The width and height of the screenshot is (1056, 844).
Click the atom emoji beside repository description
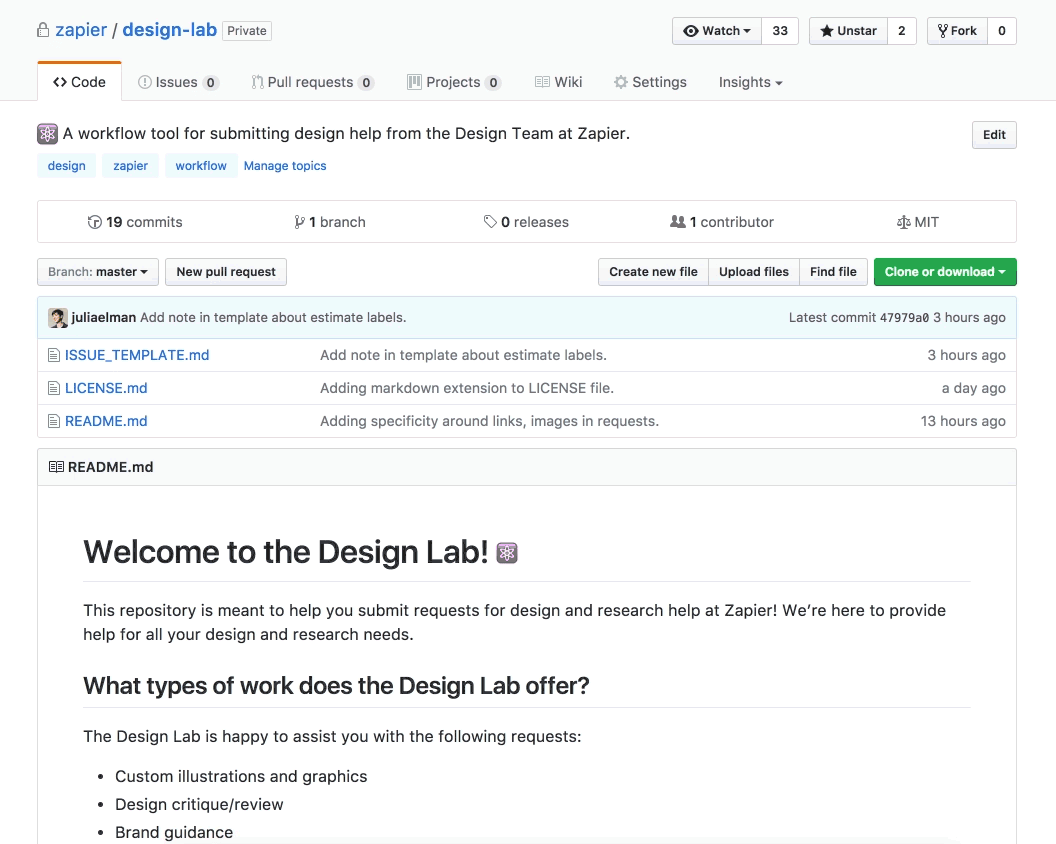pos(47,134)
